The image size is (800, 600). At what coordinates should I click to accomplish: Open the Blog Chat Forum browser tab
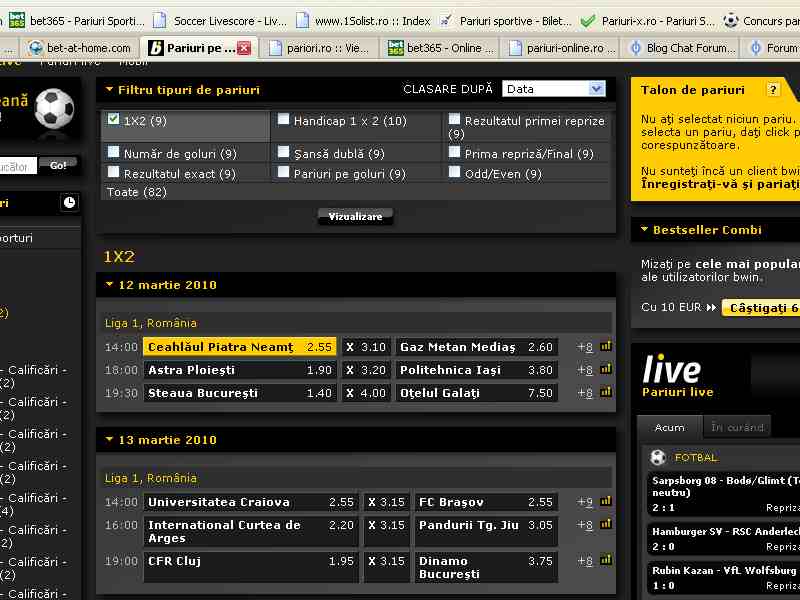(x=682, y=48)
